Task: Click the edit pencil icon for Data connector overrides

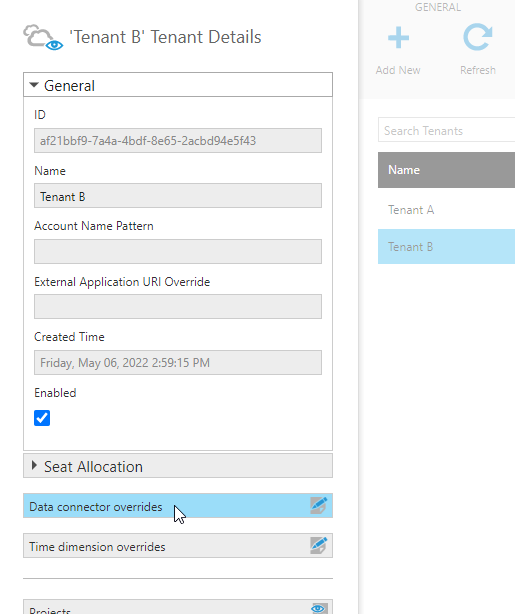Action: (319, 506)
